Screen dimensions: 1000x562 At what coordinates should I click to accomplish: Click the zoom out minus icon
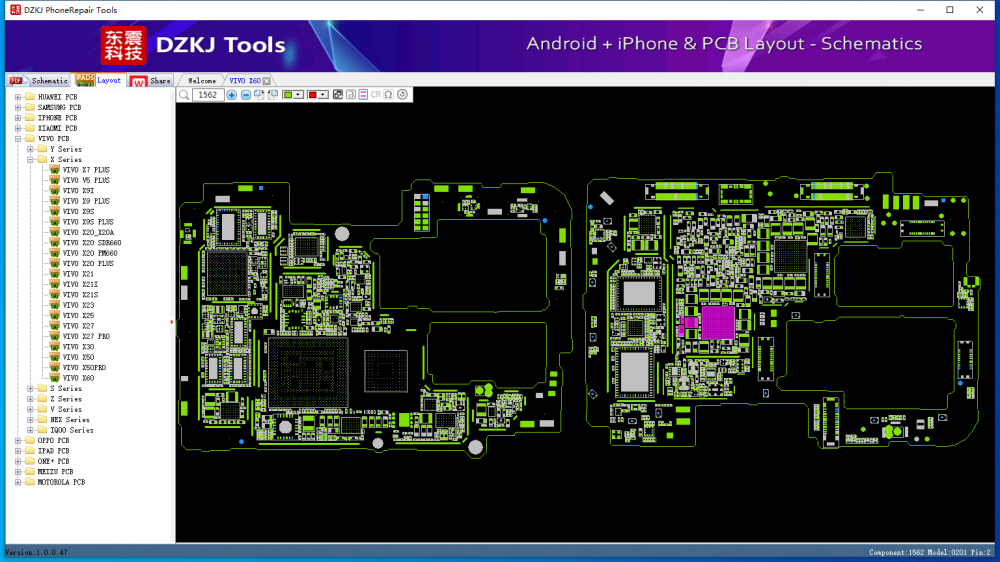click(x=246, y=95)
